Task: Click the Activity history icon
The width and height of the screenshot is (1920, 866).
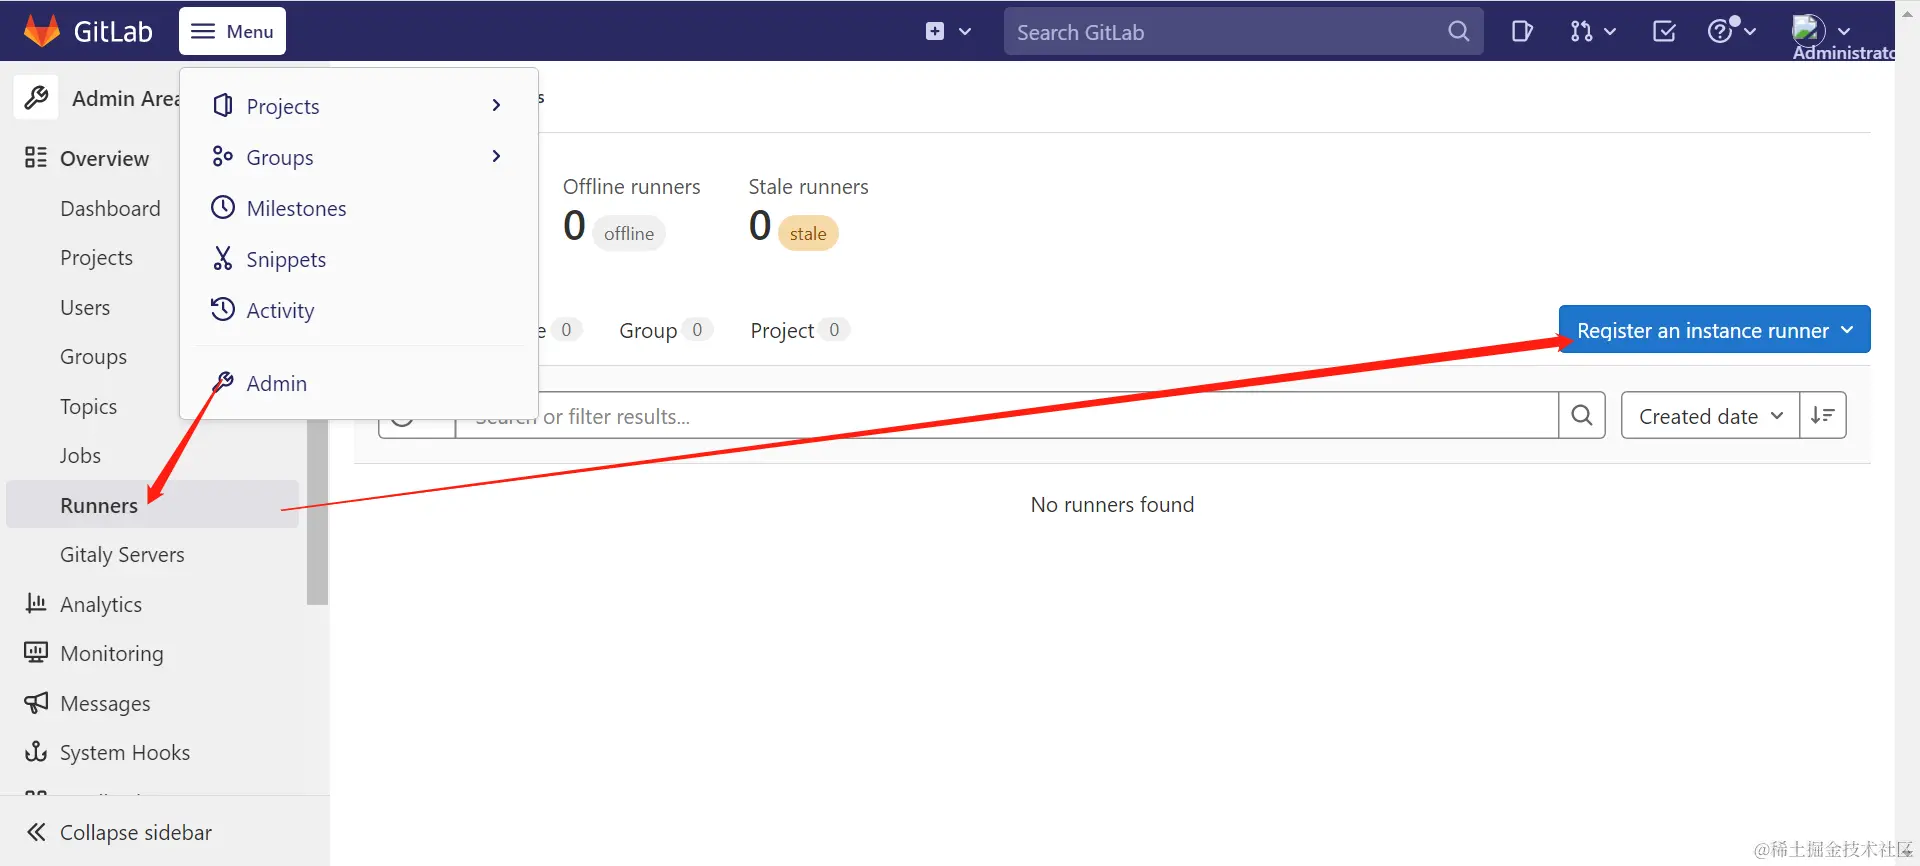Action: [x=223, y=309]
